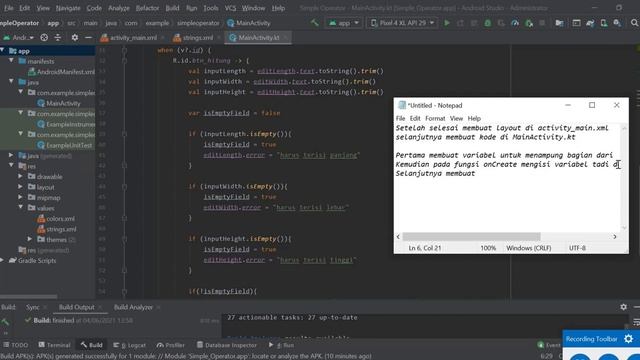Image resolution: width=640 pixels, height=360 pixels.
Task: Expand Gradle Scripts node
Action: pos(2,260)
